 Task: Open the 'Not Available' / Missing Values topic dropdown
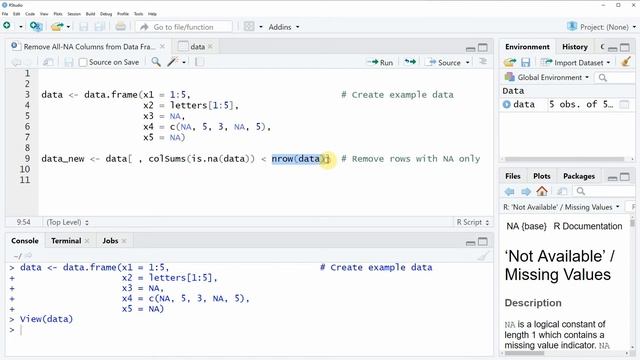pyautogui.click(x=561, y=207)
